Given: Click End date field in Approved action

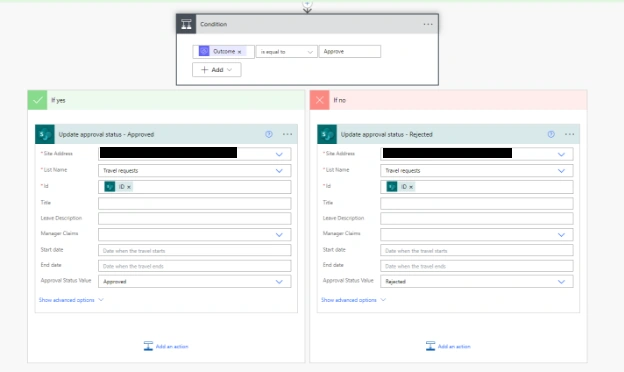Looking at the screenshot, I should coord(195,266).
